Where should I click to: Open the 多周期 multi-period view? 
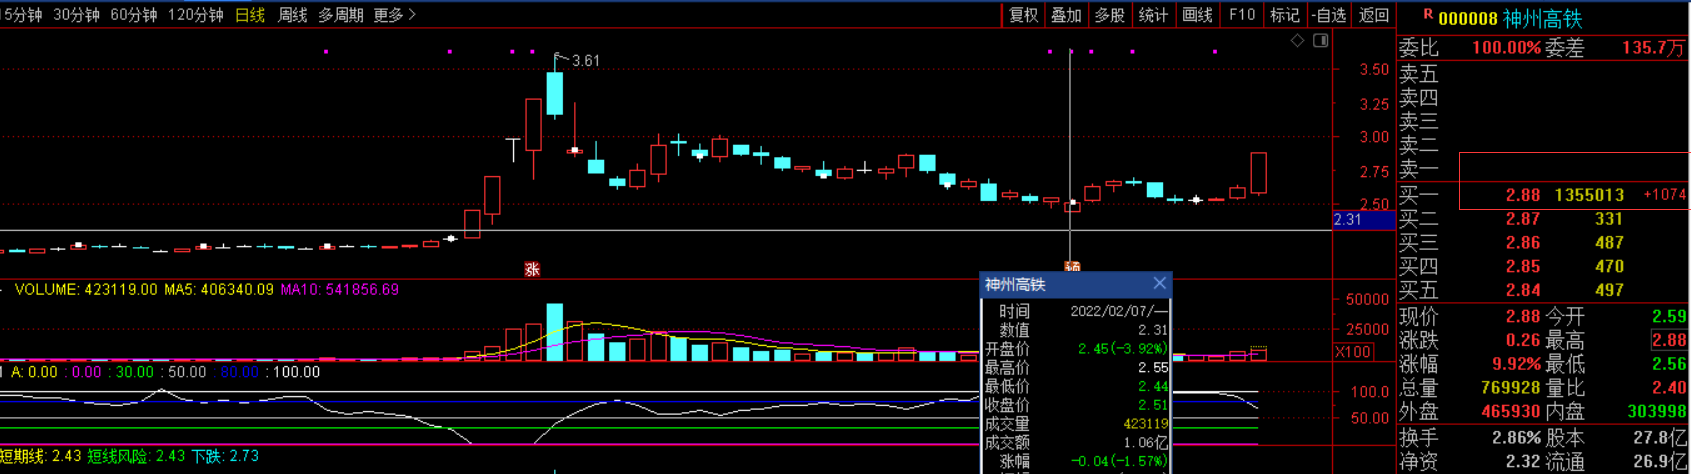pos(340,15)
